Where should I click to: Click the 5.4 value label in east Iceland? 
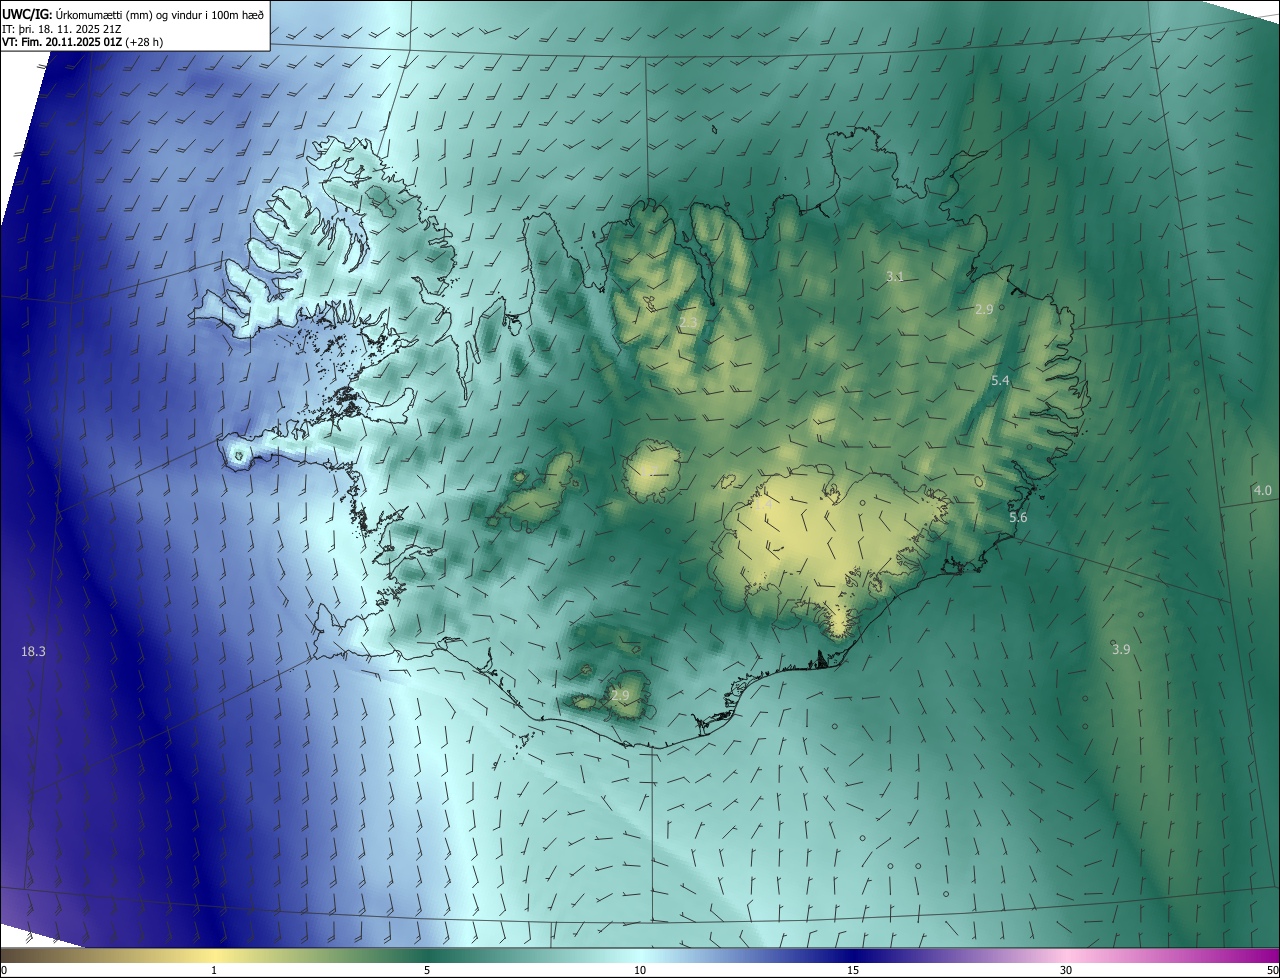coord(1000,381)
